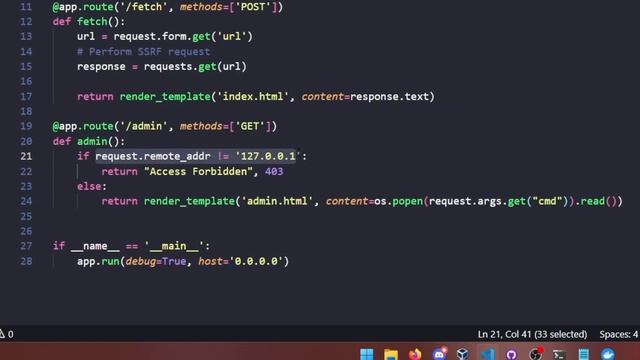Image resolution: width=640 pixels, height=360 pixels.
Task: Place cursor on 'def admin():' function name
Action: [x=93, y=142]
